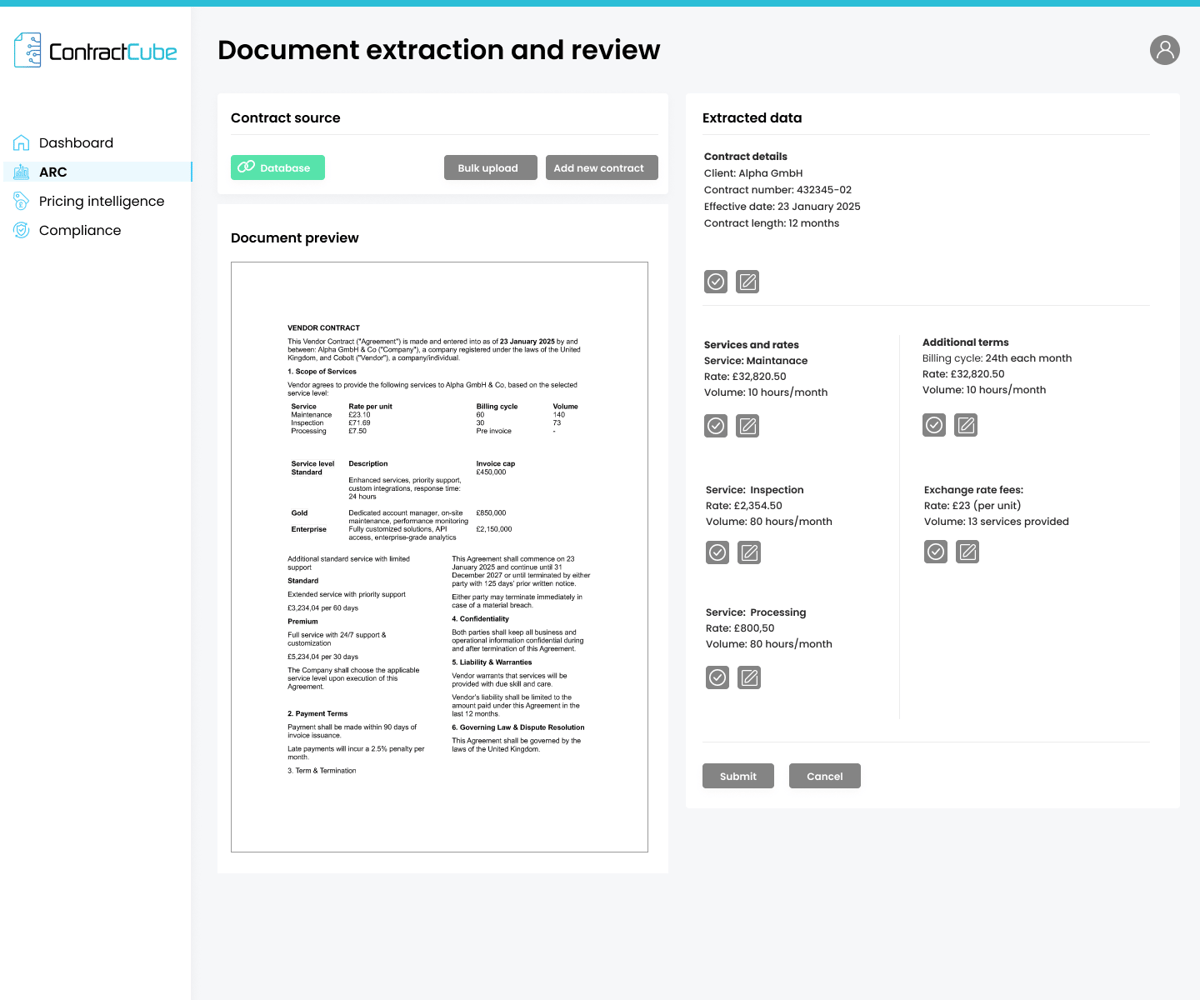Image resolution: width=1200 pixels, height=1000 pixels.
Task: Approve the Inspection service checkmark
Action: tap(717, 552)
